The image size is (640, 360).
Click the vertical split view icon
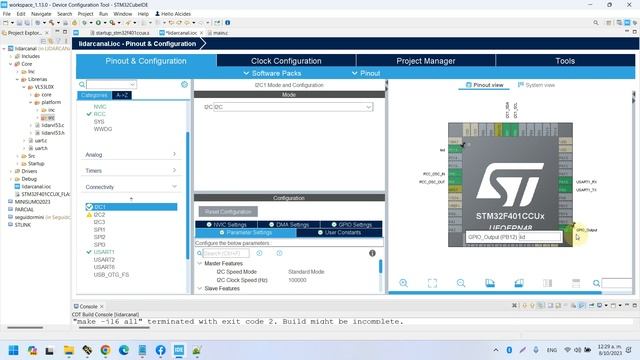click(x=547, y=283)
